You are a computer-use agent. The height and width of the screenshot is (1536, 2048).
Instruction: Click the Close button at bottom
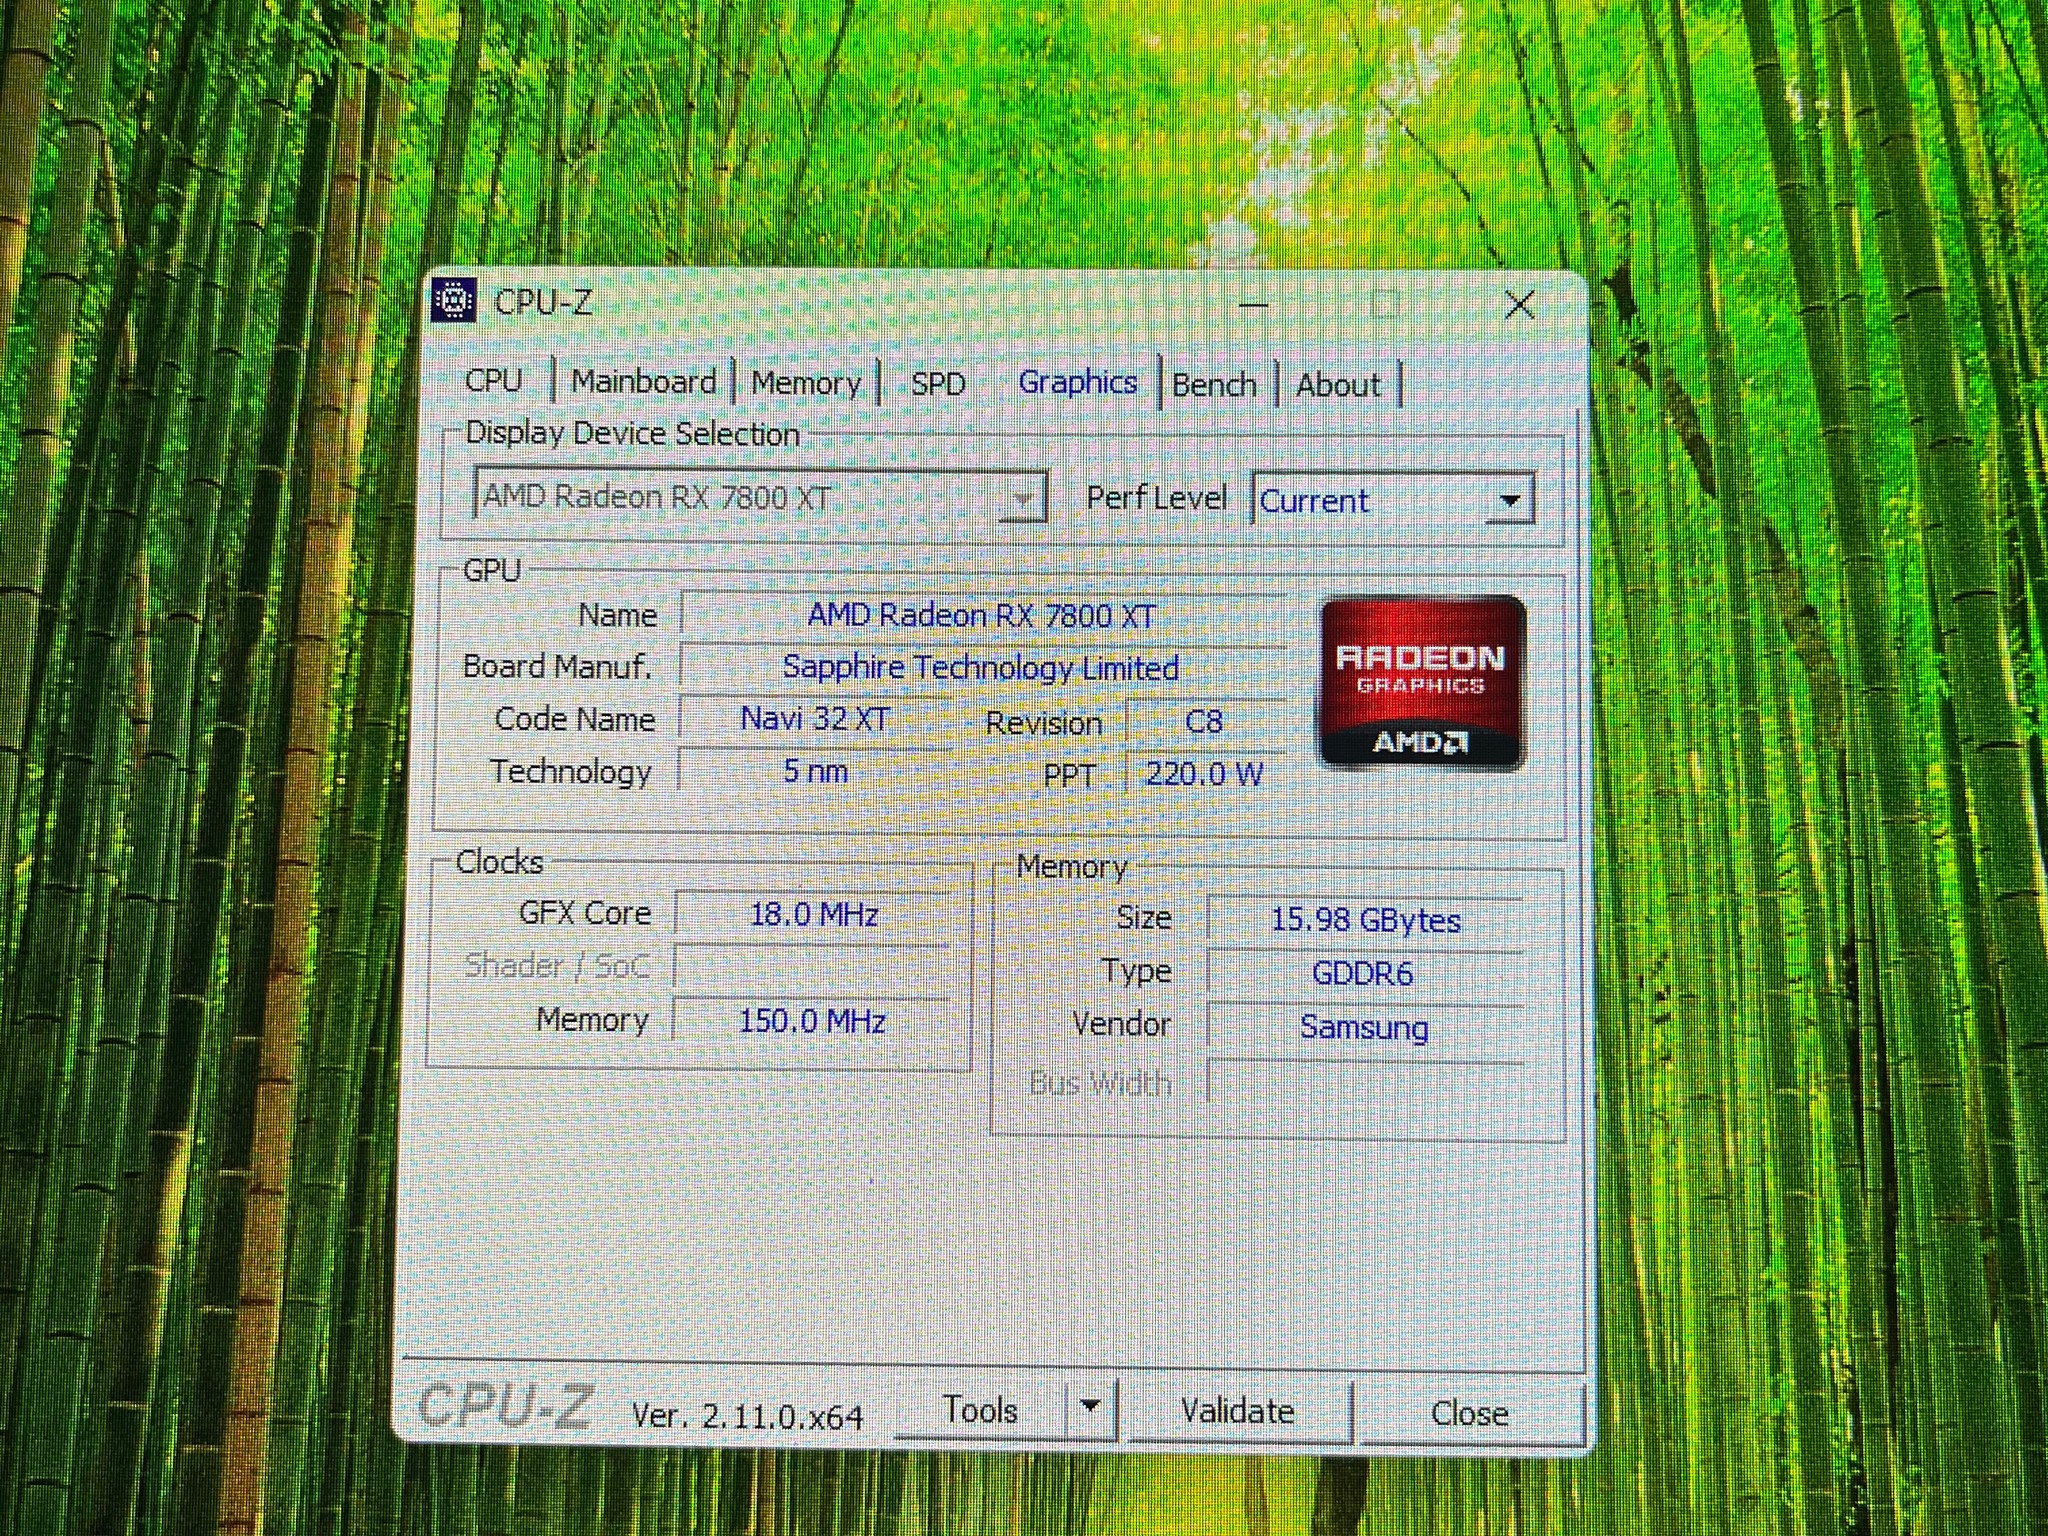pos(1469,1412)
